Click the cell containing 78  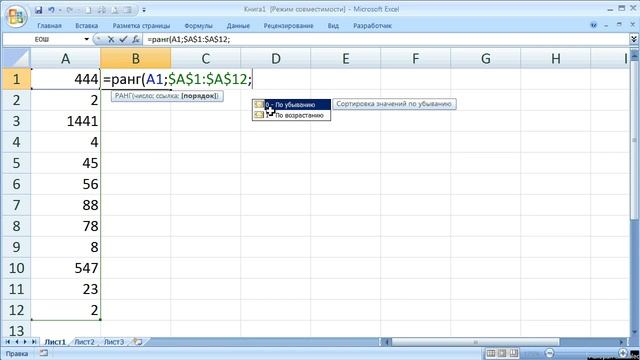65,226
